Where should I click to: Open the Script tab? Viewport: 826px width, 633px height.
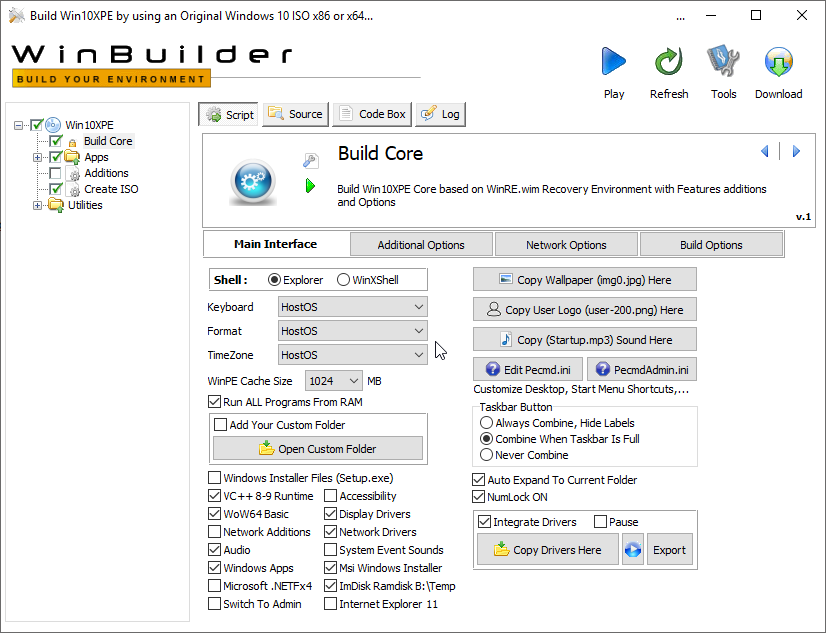pyautogui.click(x=229, y=114)
